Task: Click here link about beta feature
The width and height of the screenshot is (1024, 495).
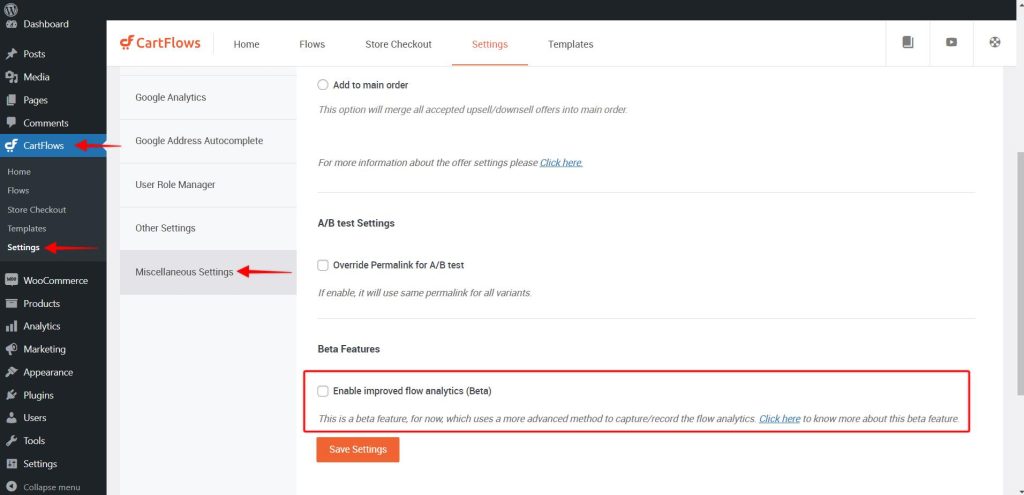Action: coord(779,419)
